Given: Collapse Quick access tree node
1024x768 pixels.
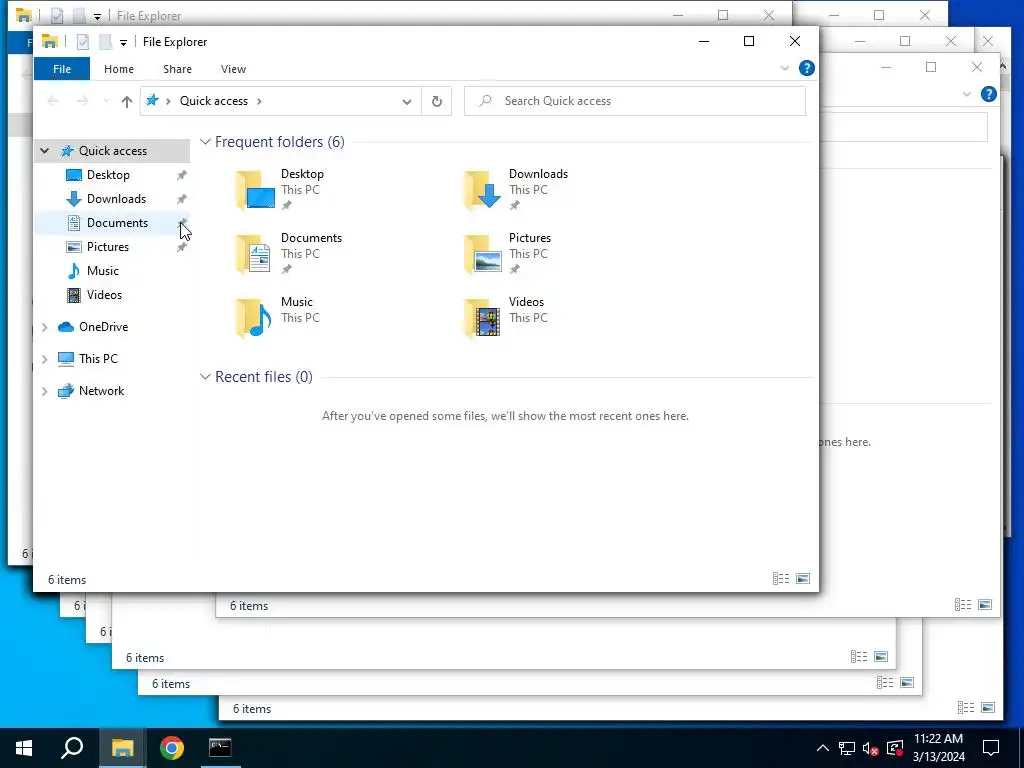Looking at the screenshot, I should click(x=44, y=151).
